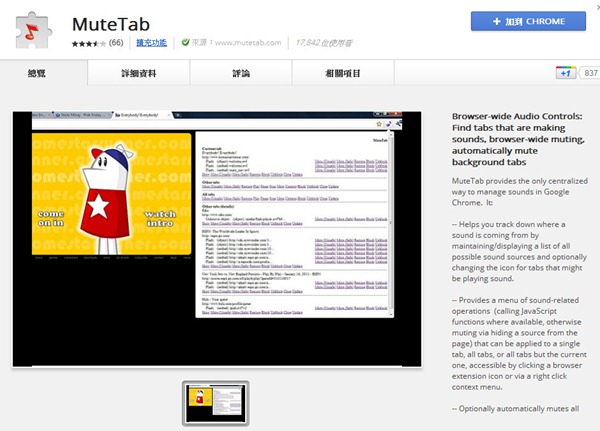Click the MuteTab title heading
Image resolution: width=600 pixels, height=431 pixels.
(x=111, y=24)
